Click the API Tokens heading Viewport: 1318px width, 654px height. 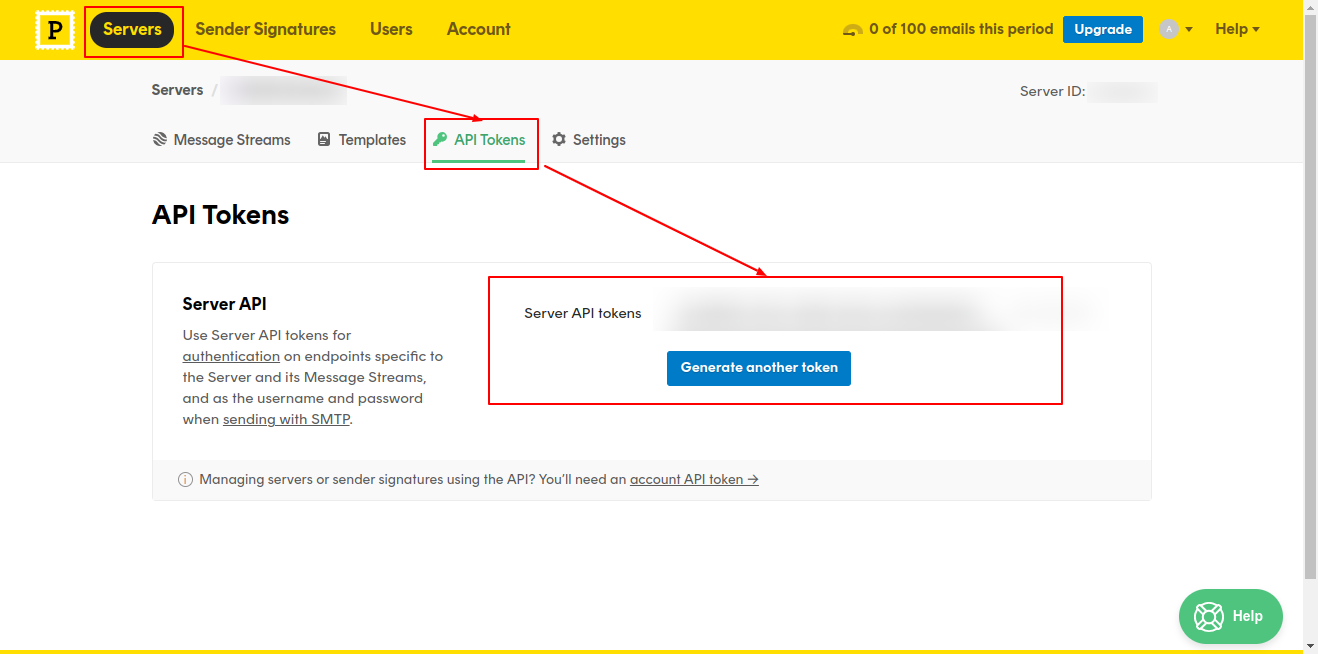point(220,215)
